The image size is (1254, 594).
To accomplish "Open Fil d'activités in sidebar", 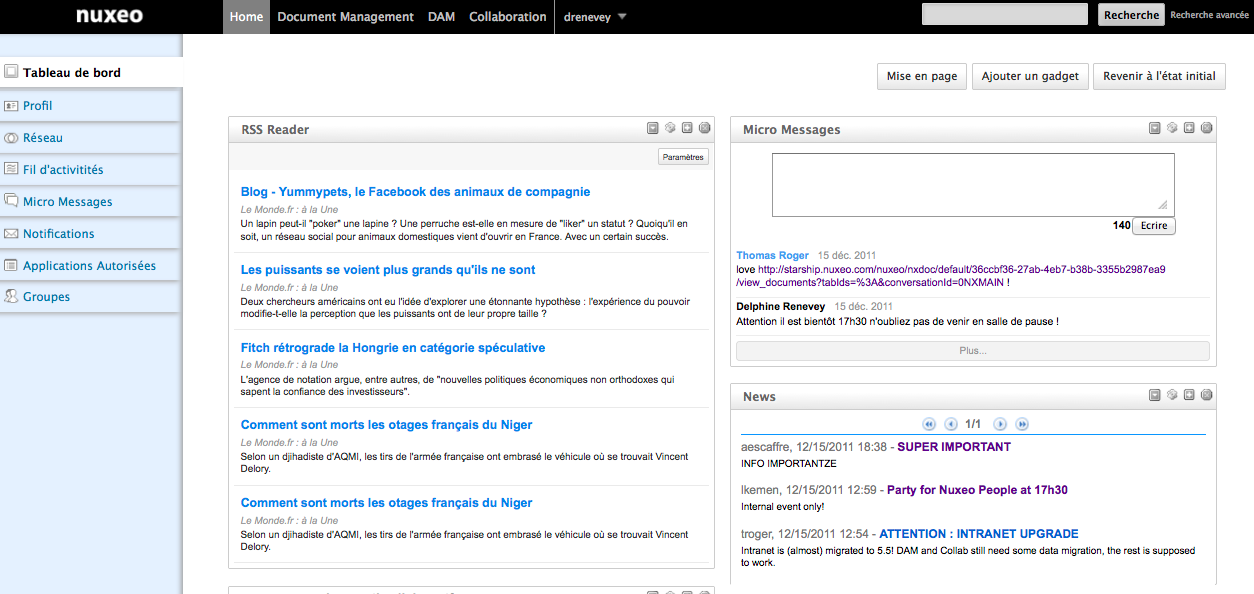I will click(63, 170).
